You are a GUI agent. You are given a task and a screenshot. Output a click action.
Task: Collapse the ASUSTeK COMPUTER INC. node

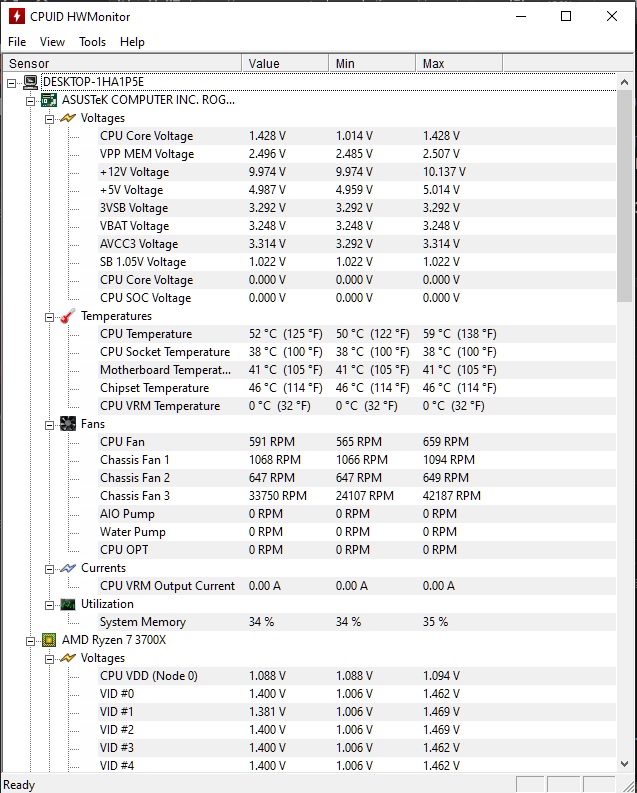pos(30,101)
